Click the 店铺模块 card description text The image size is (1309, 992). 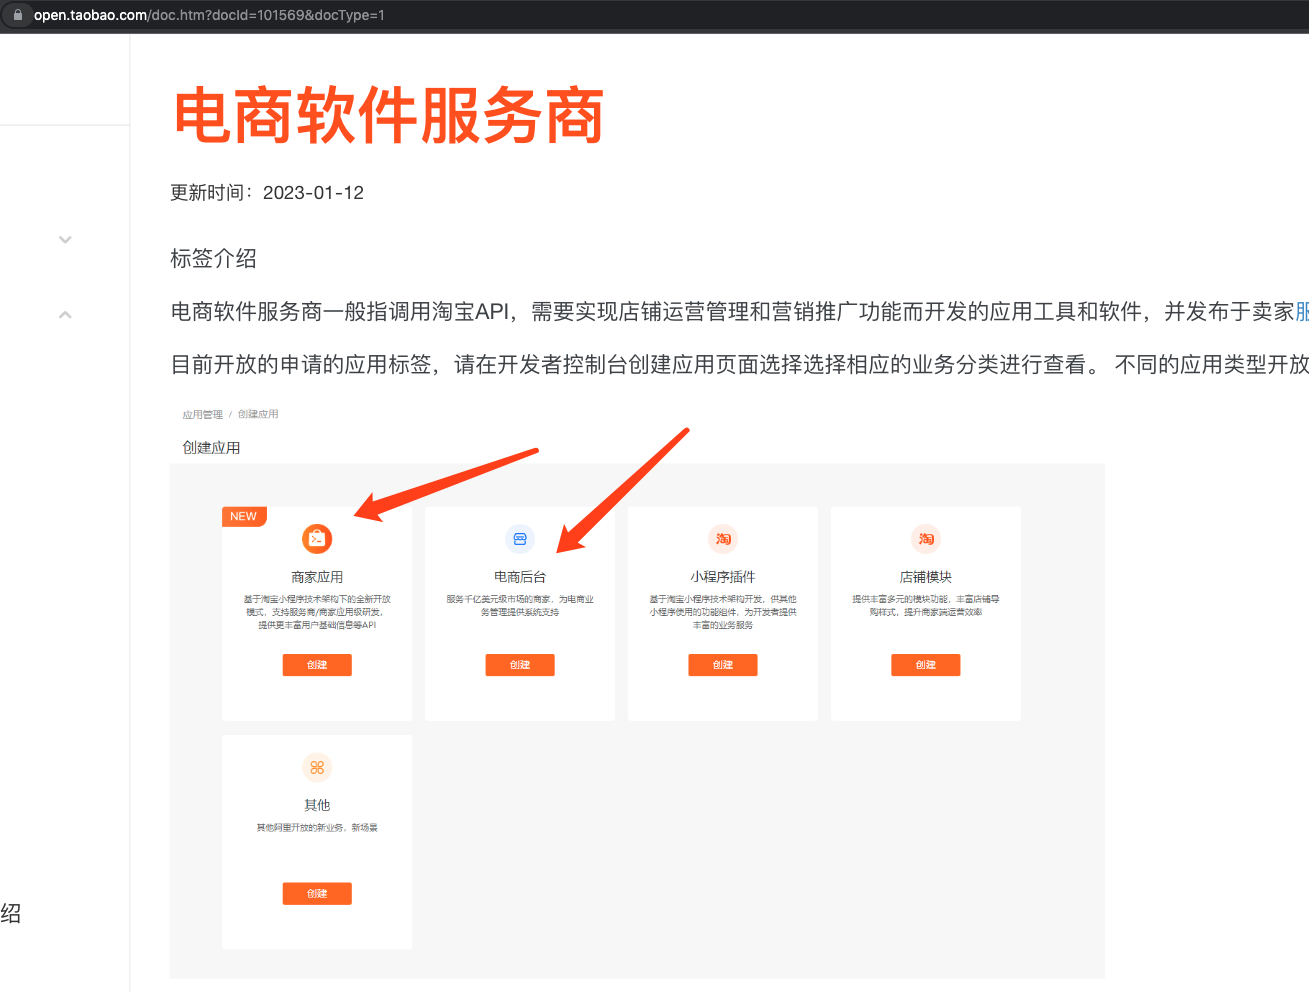(926, 606)
